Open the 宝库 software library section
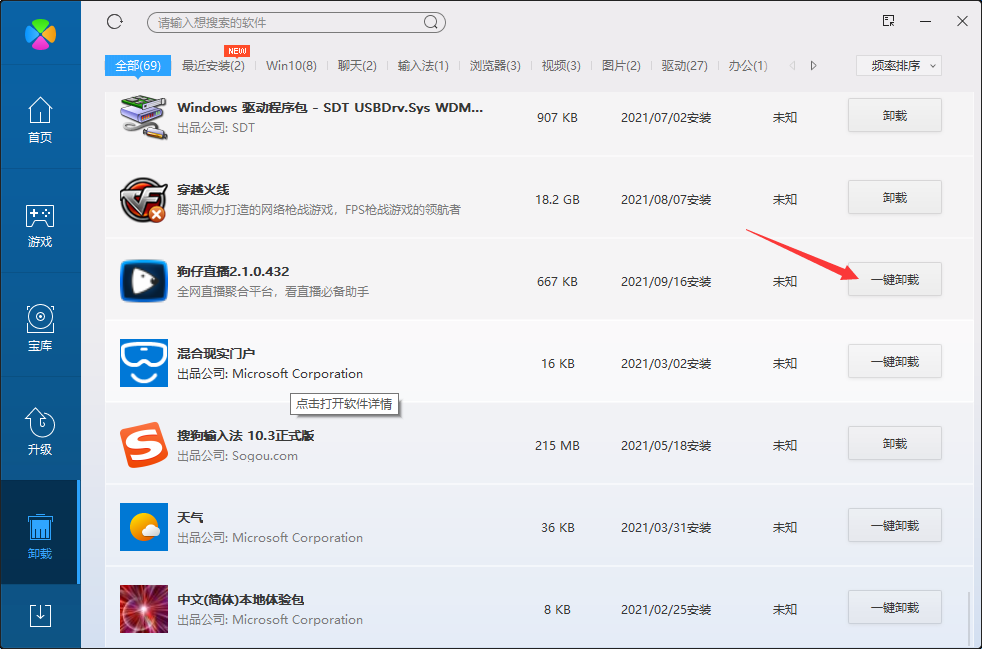Image resolution: width=982 pixels, height=649 pixels. pyautogui.click(x=40, y=328)
